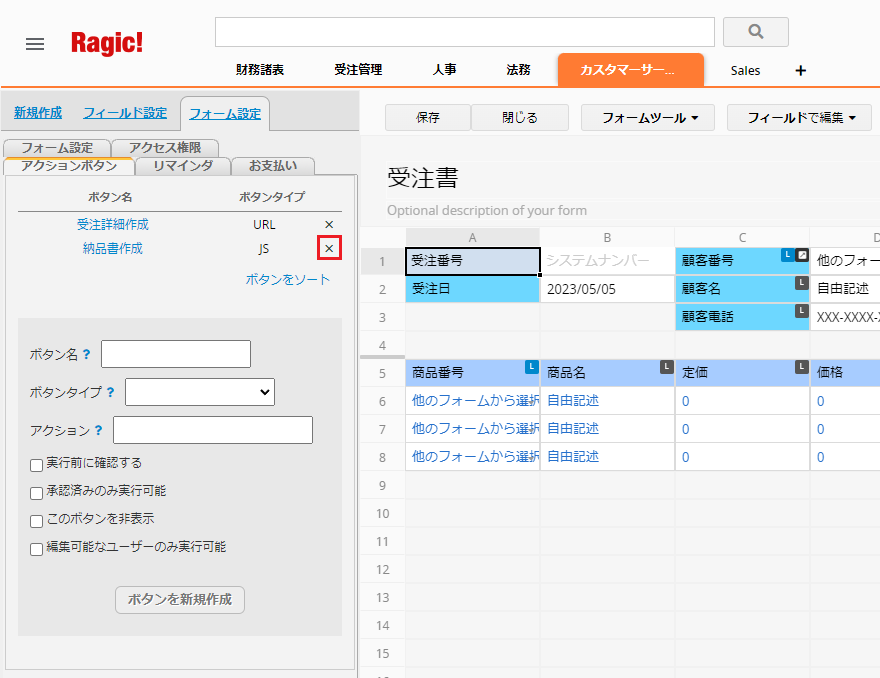Toggle このボタンを非表示 checkbox
The width and height of the screenshot is (880, 678).
(37, 520)
